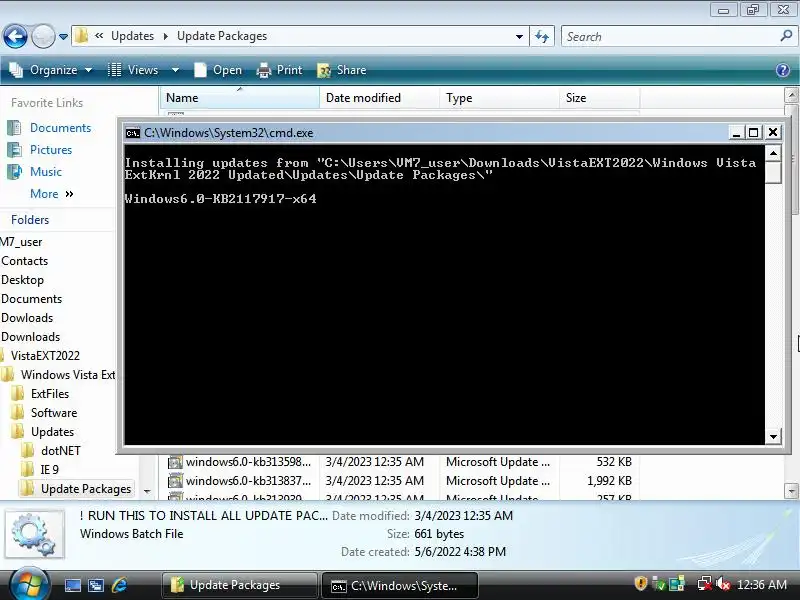Select Update Packages folder in the tree
This screenshot has height=600, width=800.
pos(85,489)
